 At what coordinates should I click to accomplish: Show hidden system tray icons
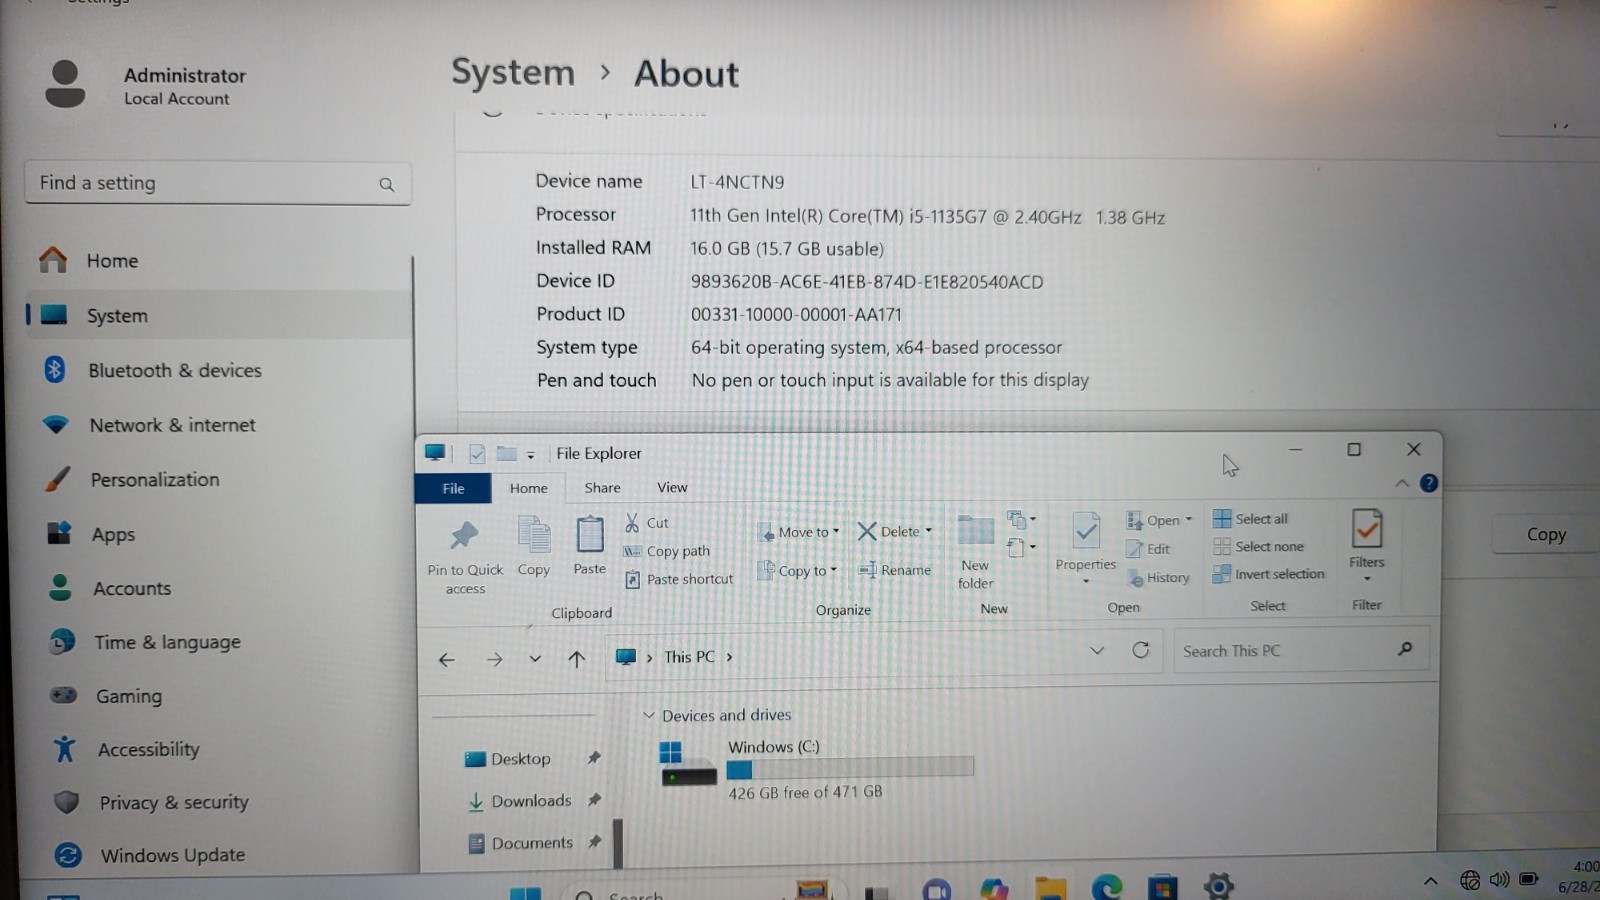point(1430,881)
